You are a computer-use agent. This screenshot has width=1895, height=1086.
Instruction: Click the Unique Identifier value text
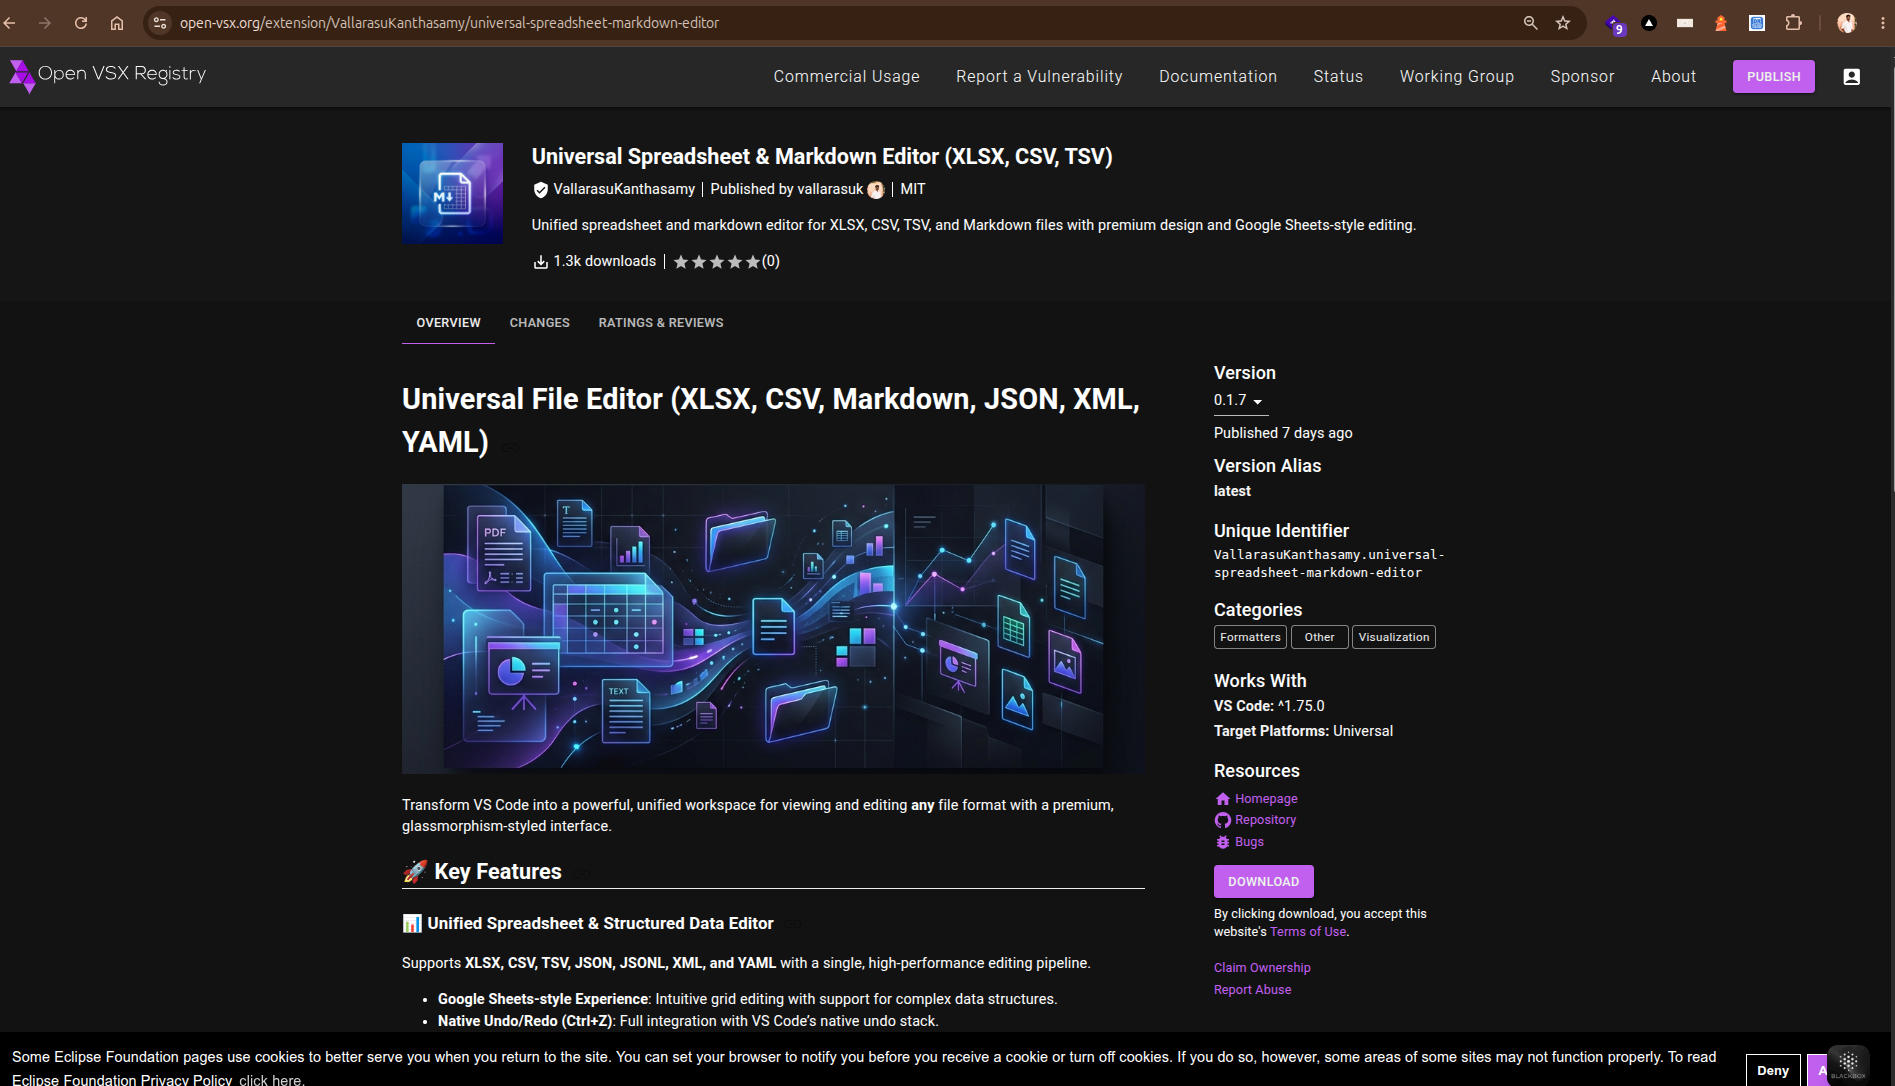click(x=1329, y=564)
